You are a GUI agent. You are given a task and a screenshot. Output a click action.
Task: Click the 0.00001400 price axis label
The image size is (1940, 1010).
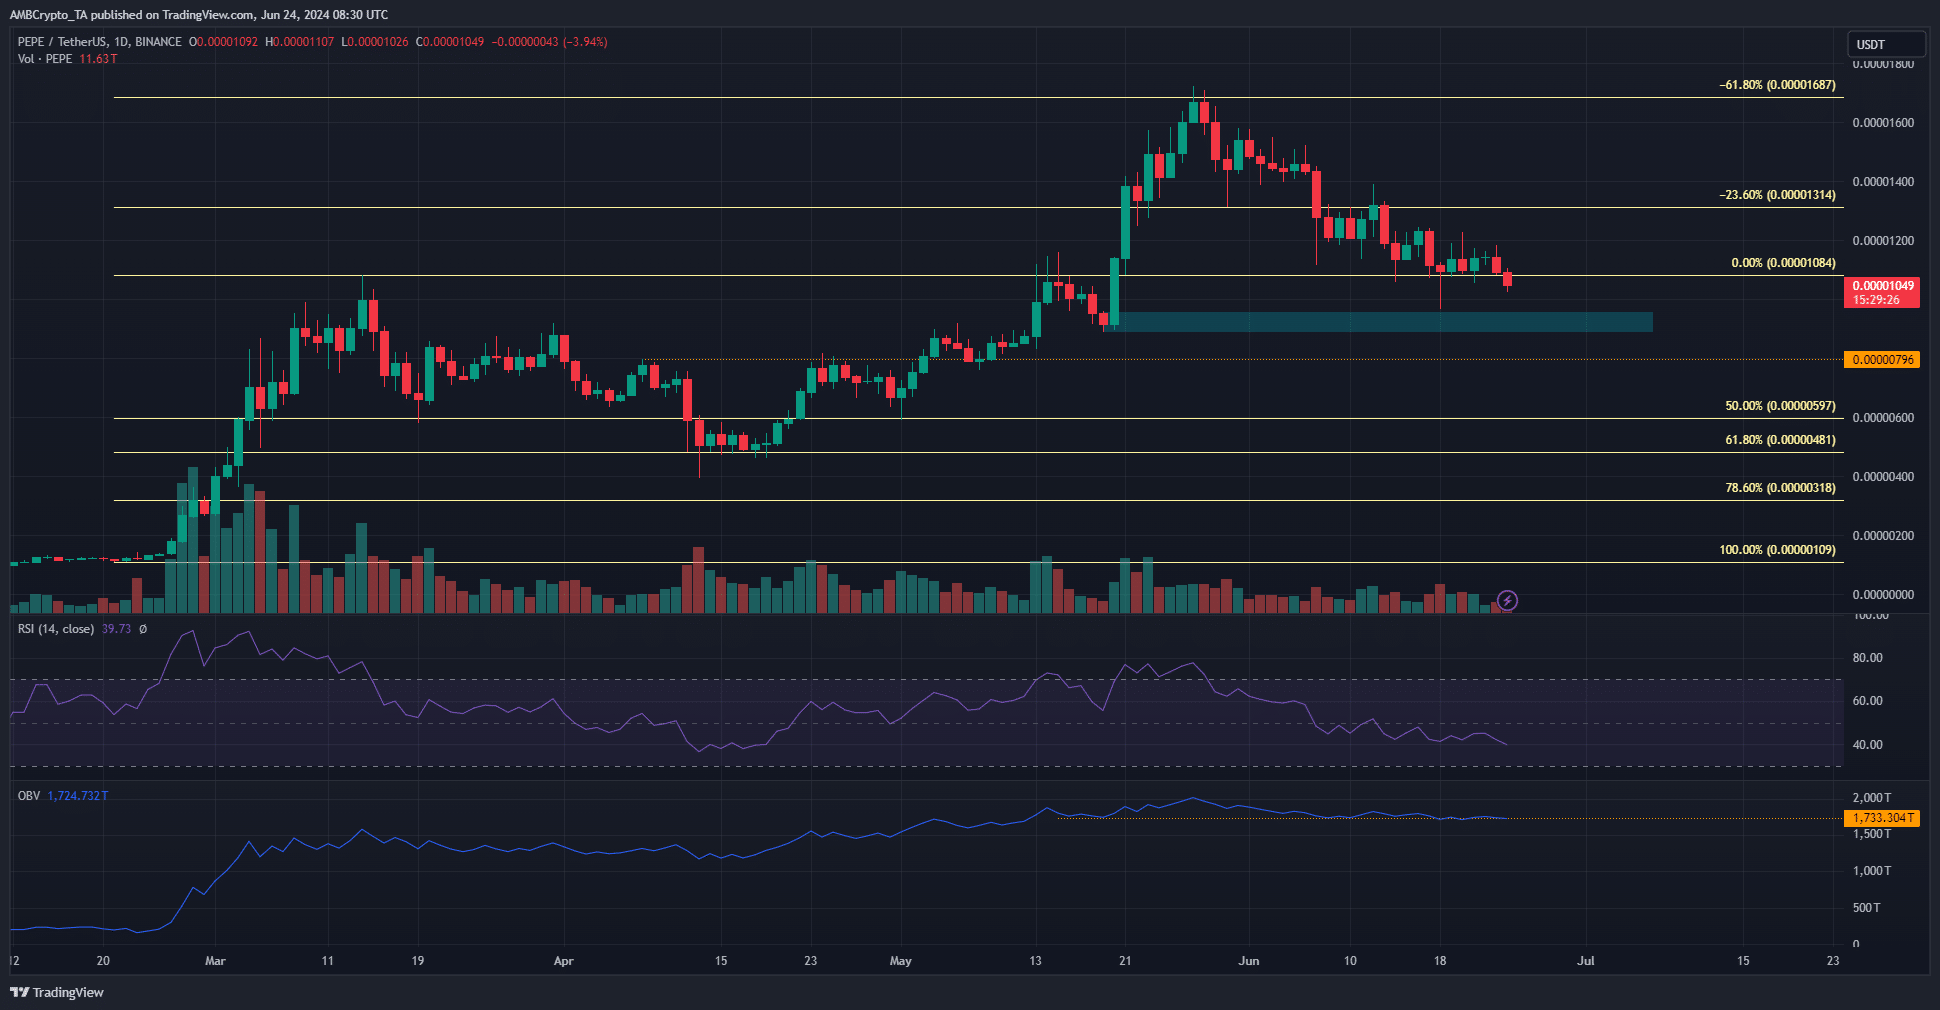coord(1883,182)
